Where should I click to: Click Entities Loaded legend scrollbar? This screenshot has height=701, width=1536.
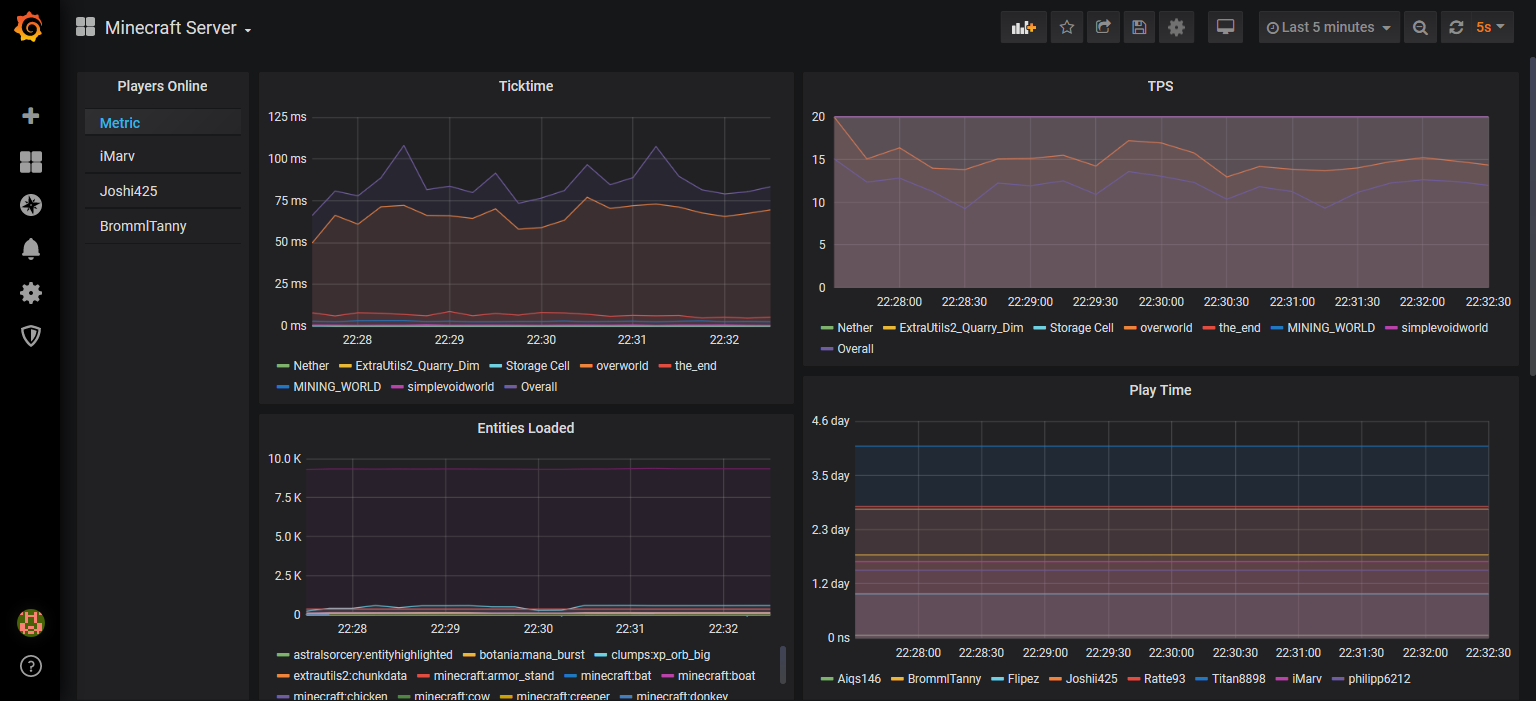[783, 664]
